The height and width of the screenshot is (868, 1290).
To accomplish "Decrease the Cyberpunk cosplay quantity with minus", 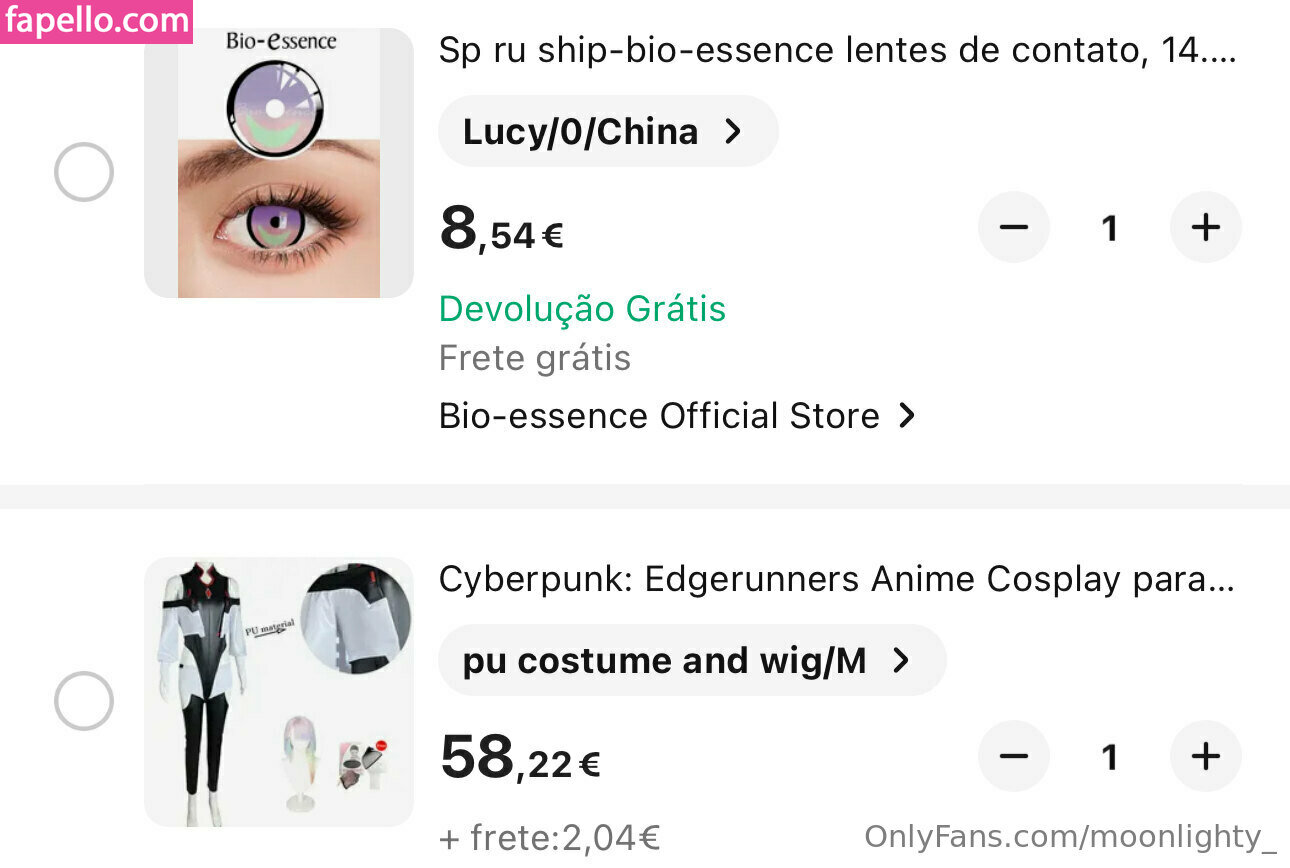I will coord(1014,757).
